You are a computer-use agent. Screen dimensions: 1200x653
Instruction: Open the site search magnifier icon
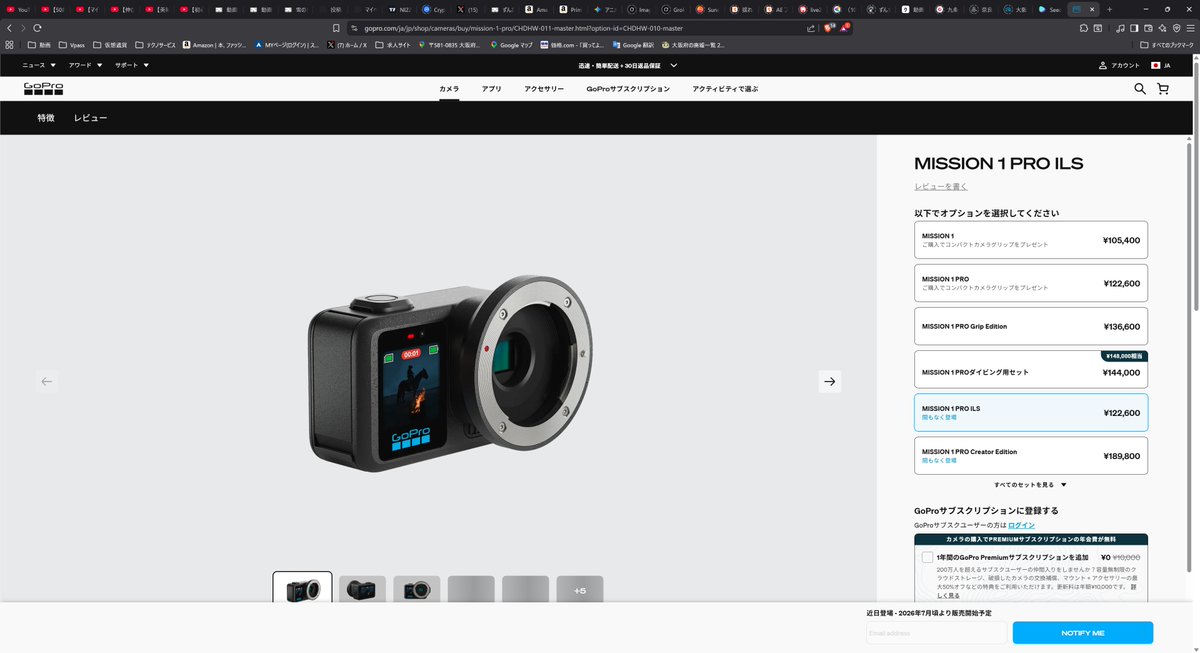(x=1140, y=89)
